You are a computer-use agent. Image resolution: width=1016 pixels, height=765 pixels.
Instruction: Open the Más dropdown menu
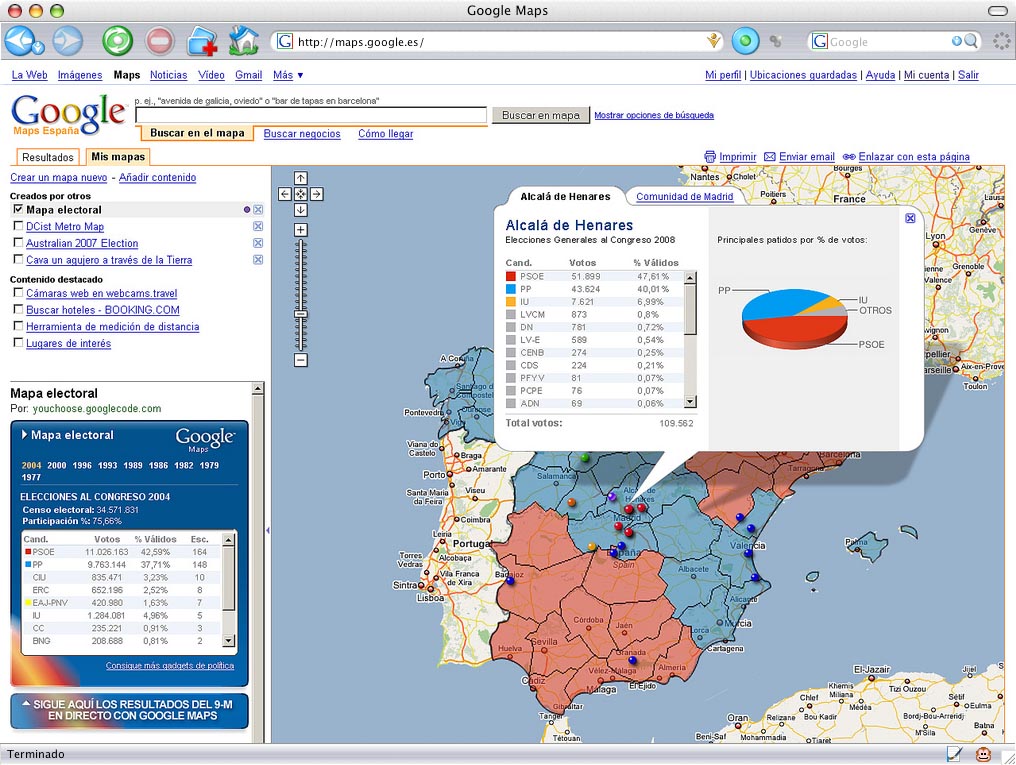tap(288, 75)
